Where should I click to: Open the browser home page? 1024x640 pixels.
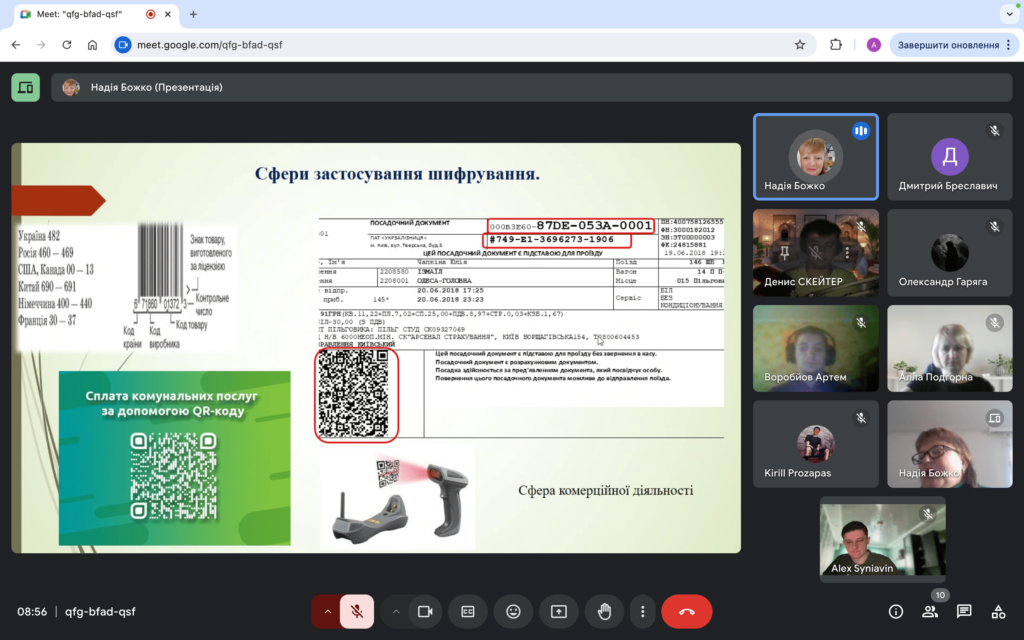(x=92, y=45)
